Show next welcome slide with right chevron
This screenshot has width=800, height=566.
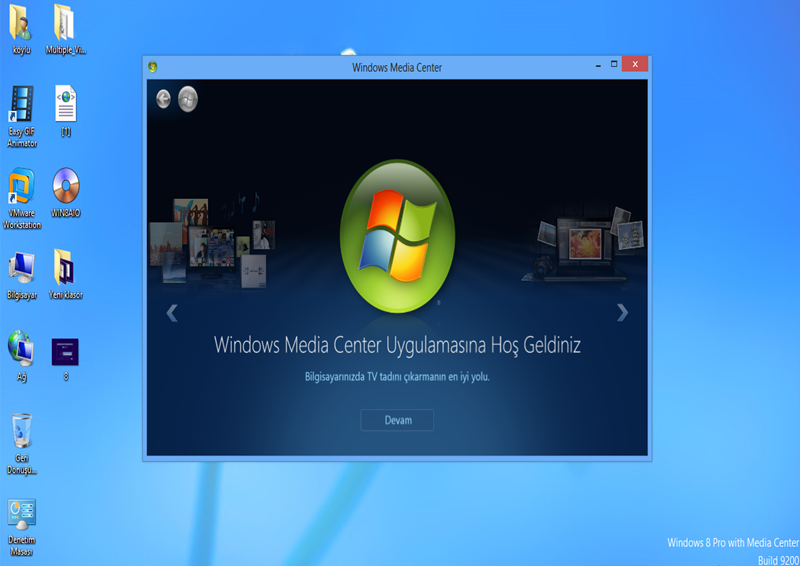click(x=622, y=312)
